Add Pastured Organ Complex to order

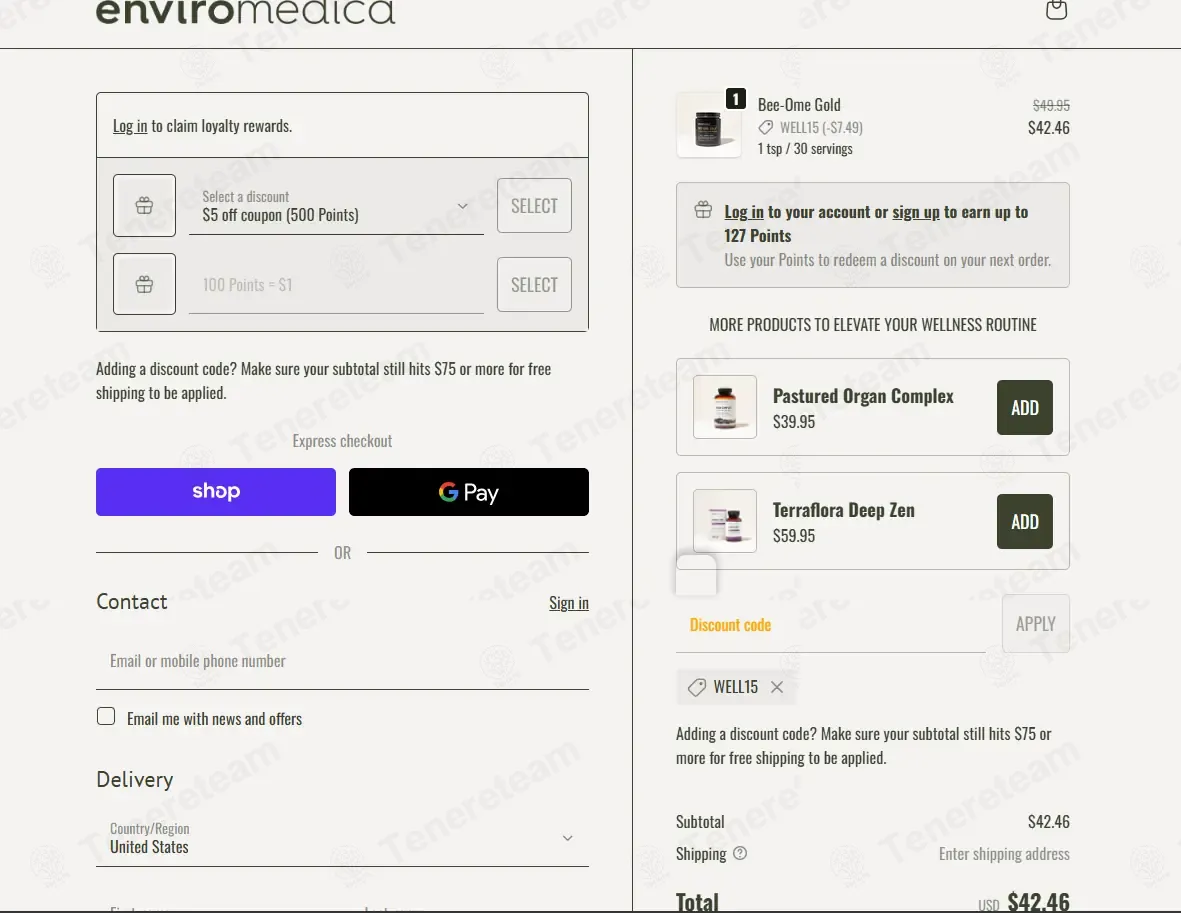pyautogui.click(x=1024, y=408)
